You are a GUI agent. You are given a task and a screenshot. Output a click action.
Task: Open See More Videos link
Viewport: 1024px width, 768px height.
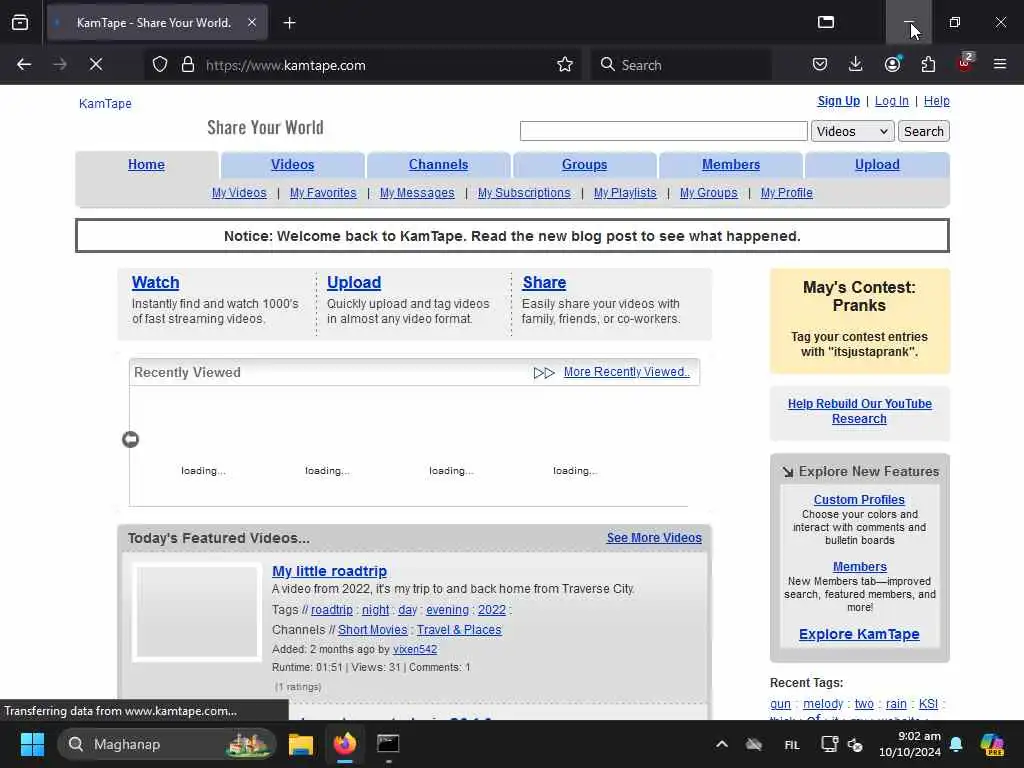654,537
